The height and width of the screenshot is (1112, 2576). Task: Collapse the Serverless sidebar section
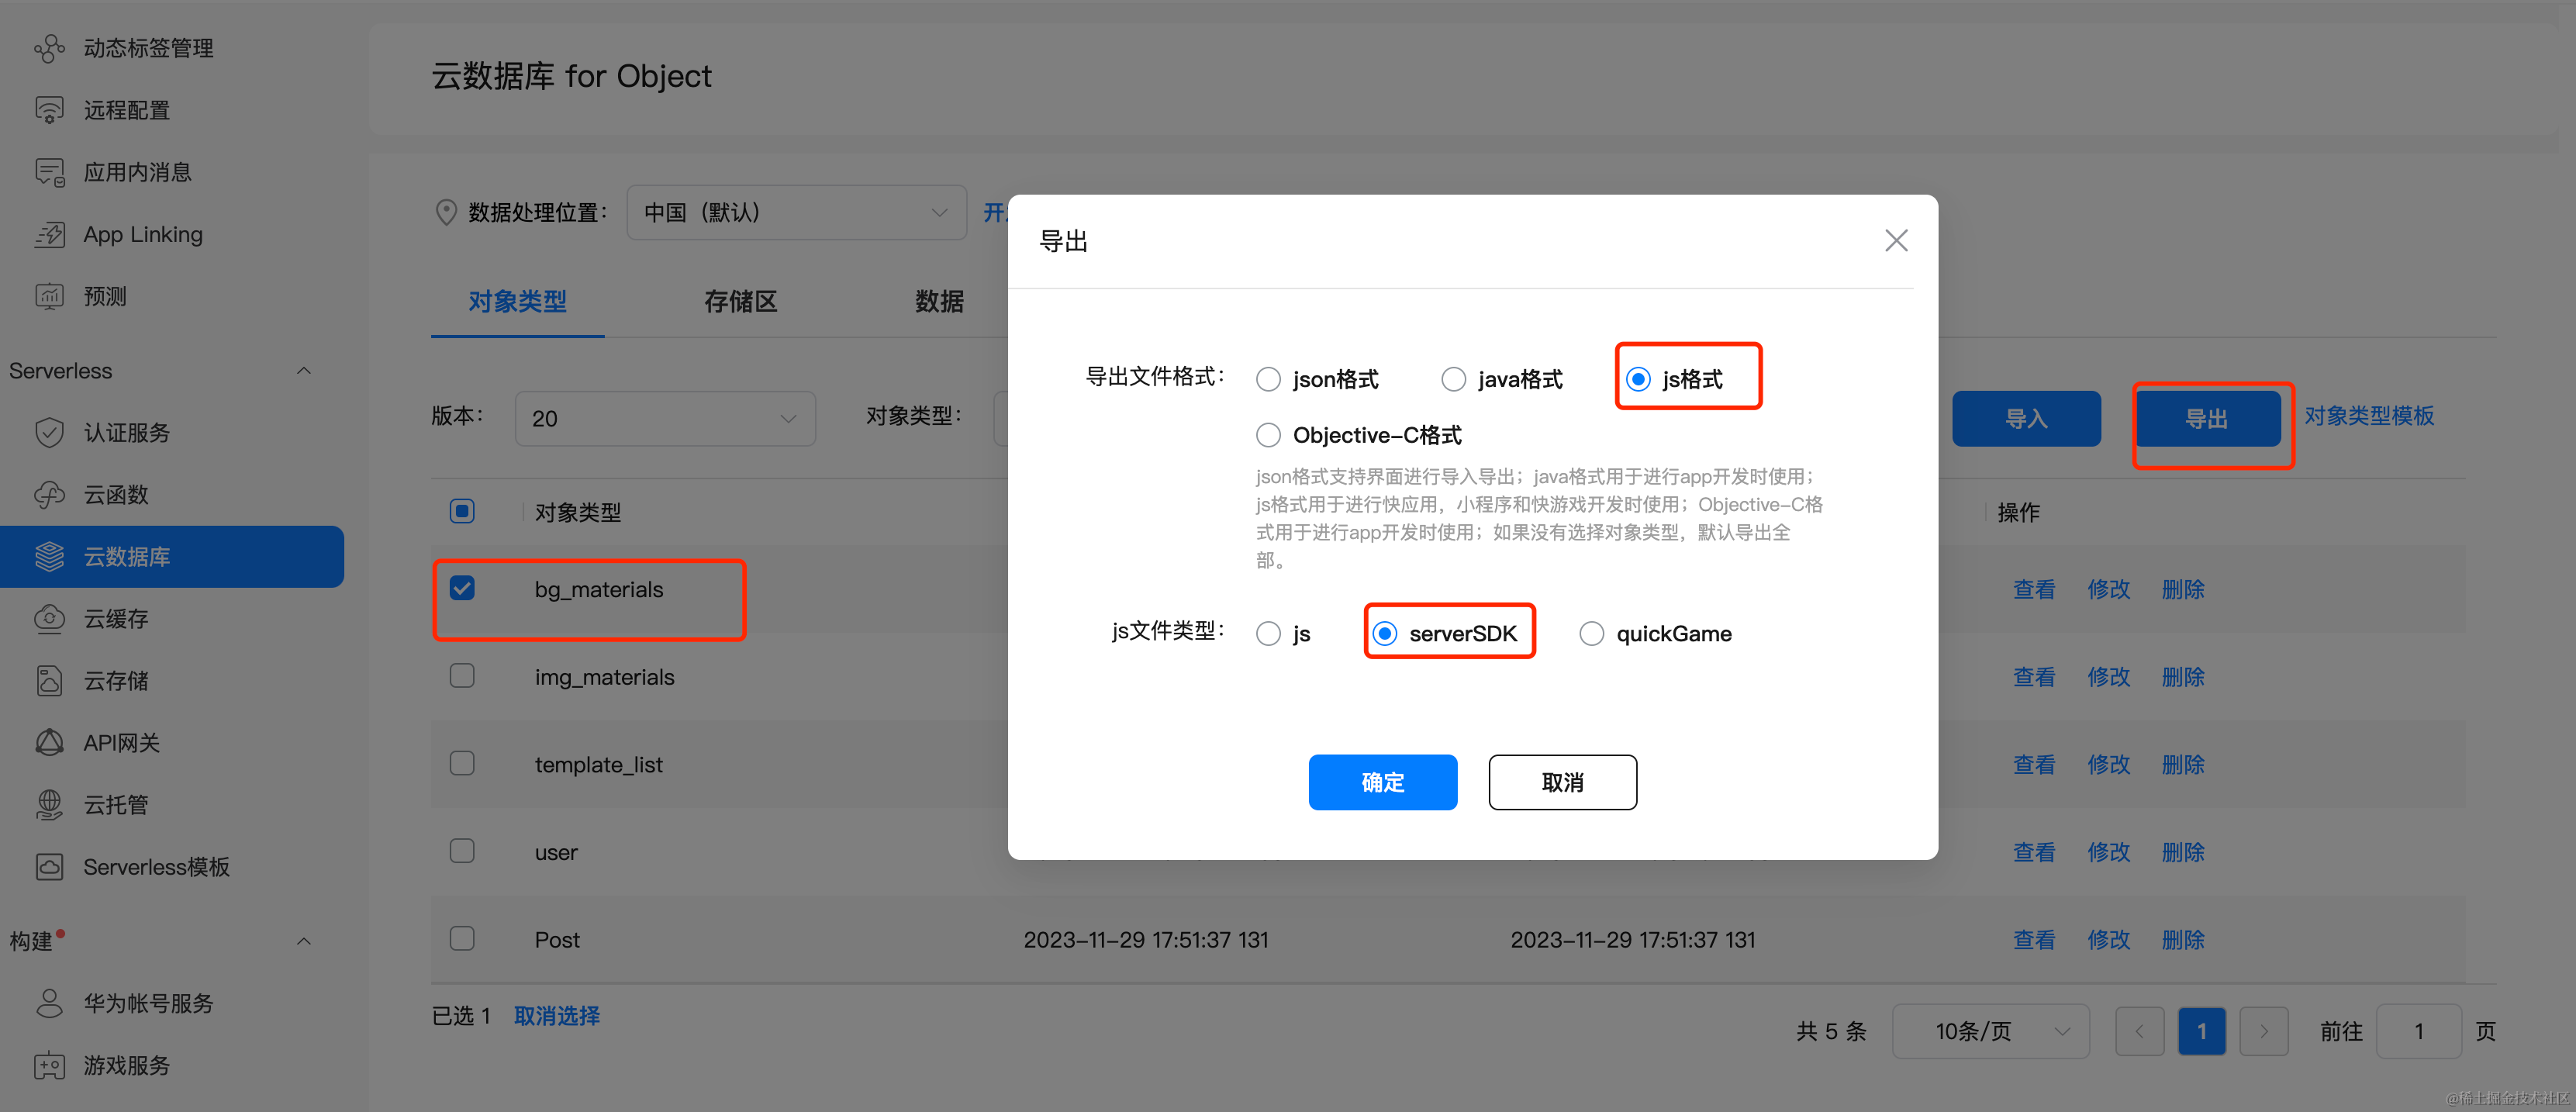304,371
